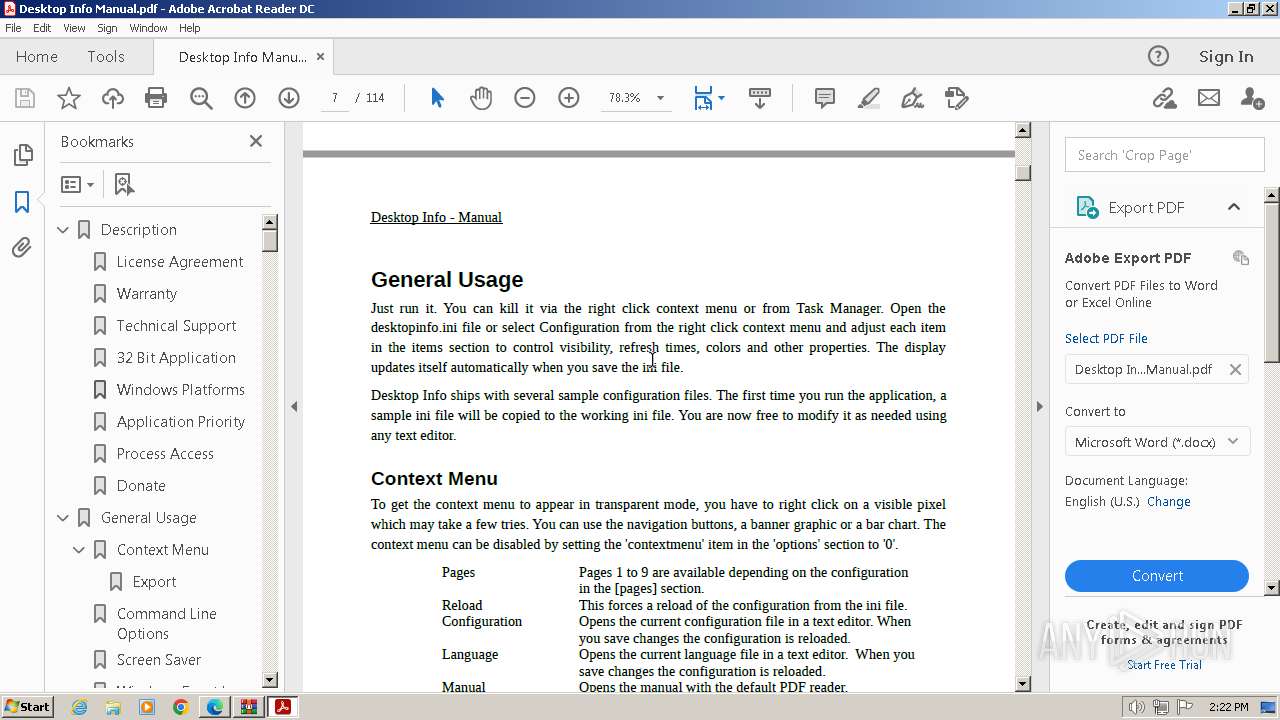Viewport: 1280px width, 720px height.
Task: Select the Highlight text tool
Action: point(869,98)
